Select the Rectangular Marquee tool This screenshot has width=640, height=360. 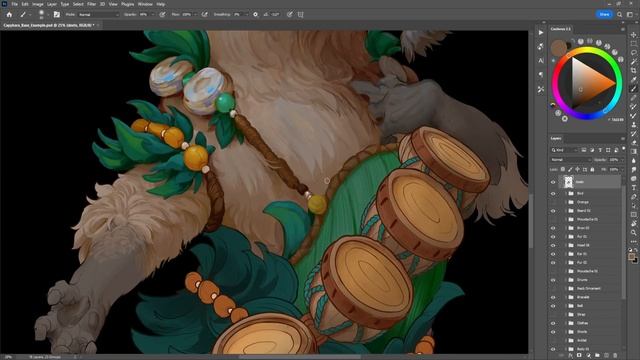[633, 44]
